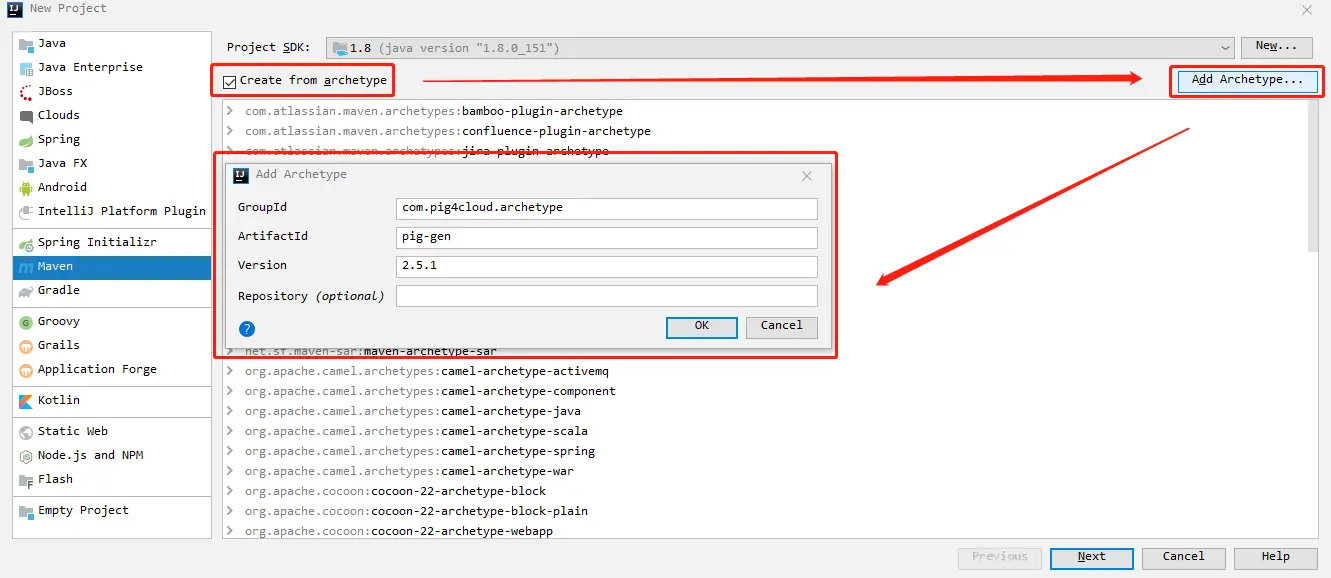Click the Flash folder icon
This screenshot has height=578, width=1331.
tap(26, 480)
